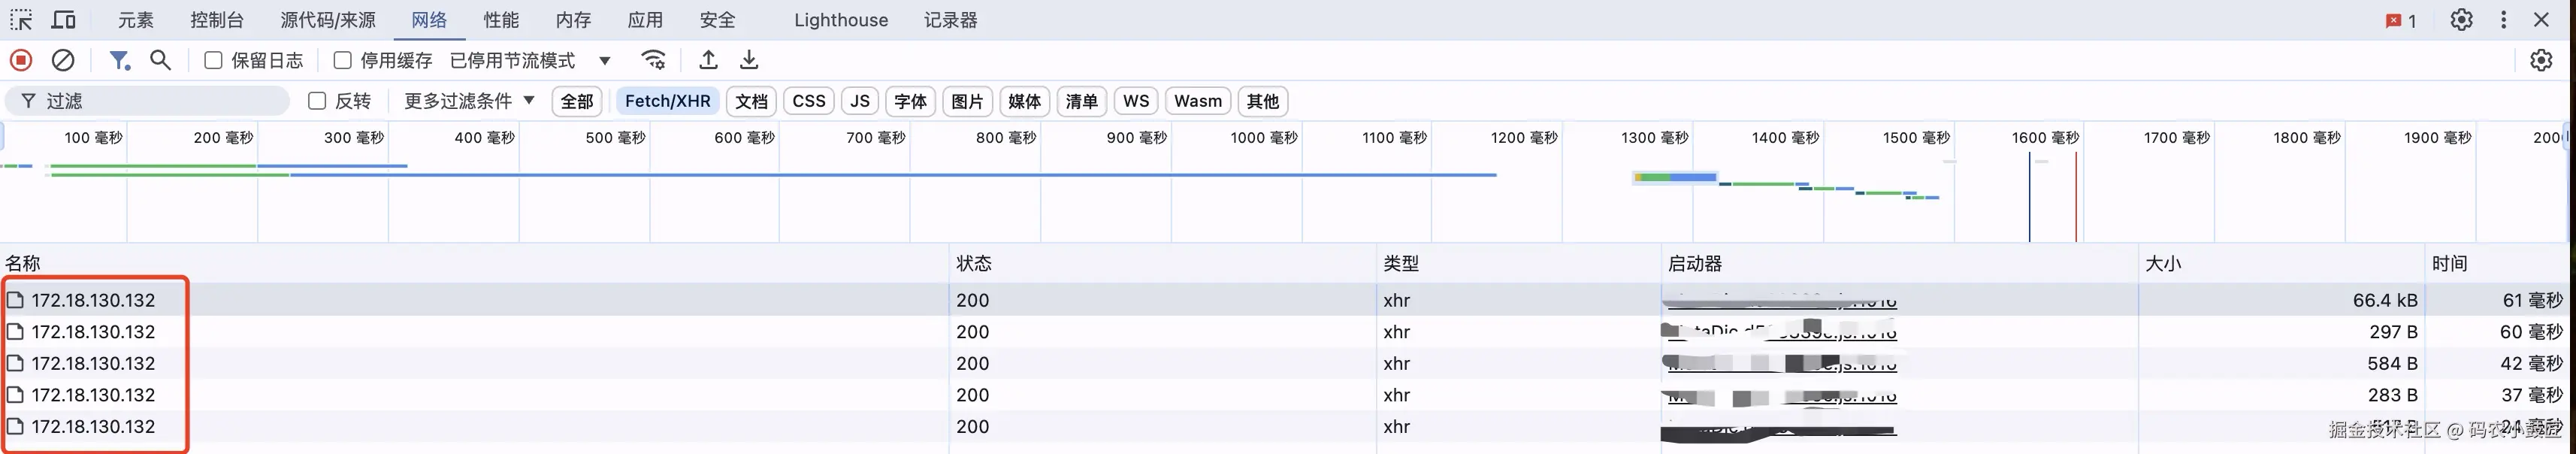Open network panel settings gear
The height and width of the screenshot is (454, 2576).
coord(2541,60)
